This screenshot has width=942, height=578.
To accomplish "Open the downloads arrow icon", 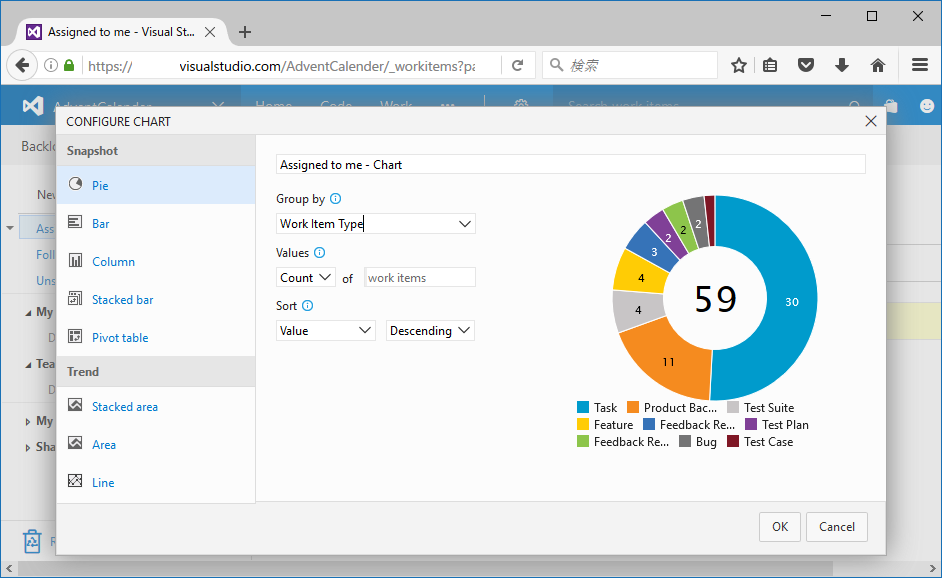I will click(842, 65).
